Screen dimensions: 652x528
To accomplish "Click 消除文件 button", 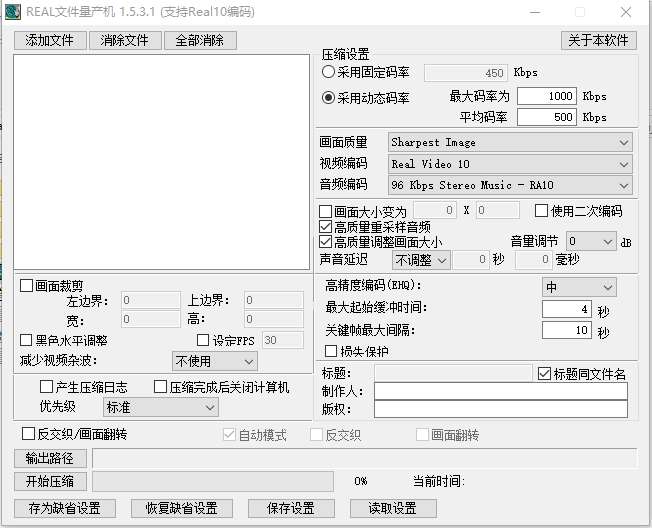I will (125, 40).
